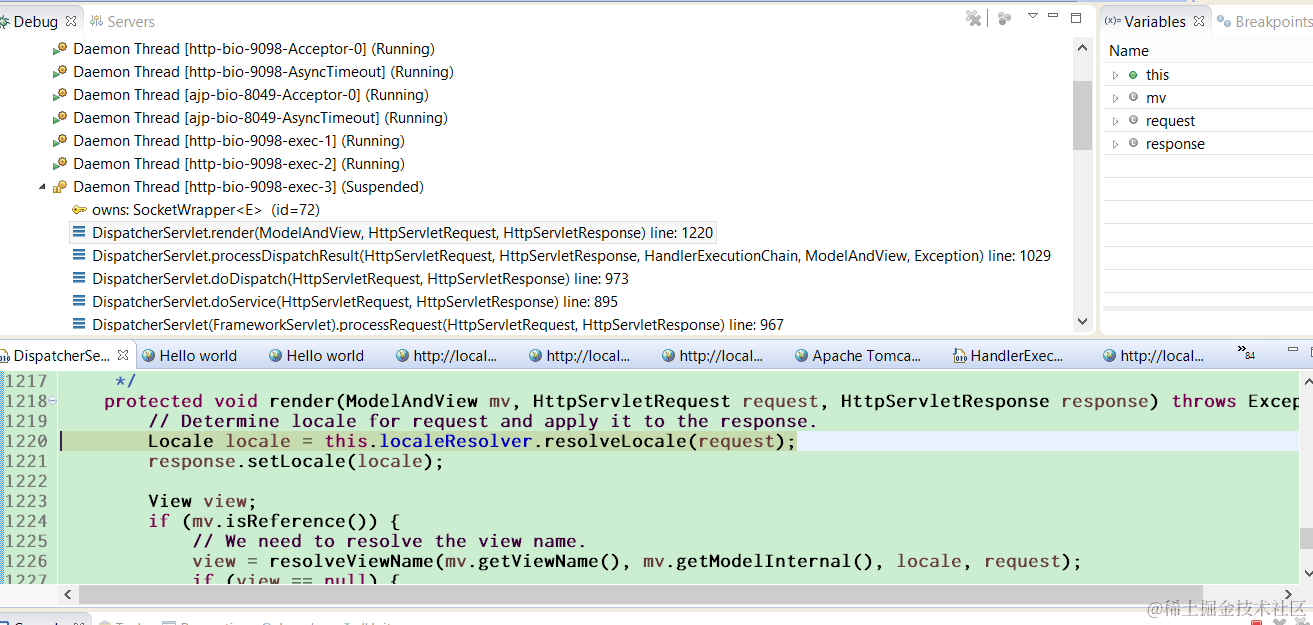Viewport: 1313px width, 625px height.
Task: Expand the 'response' variable node
Action: tap(1116, 144)
